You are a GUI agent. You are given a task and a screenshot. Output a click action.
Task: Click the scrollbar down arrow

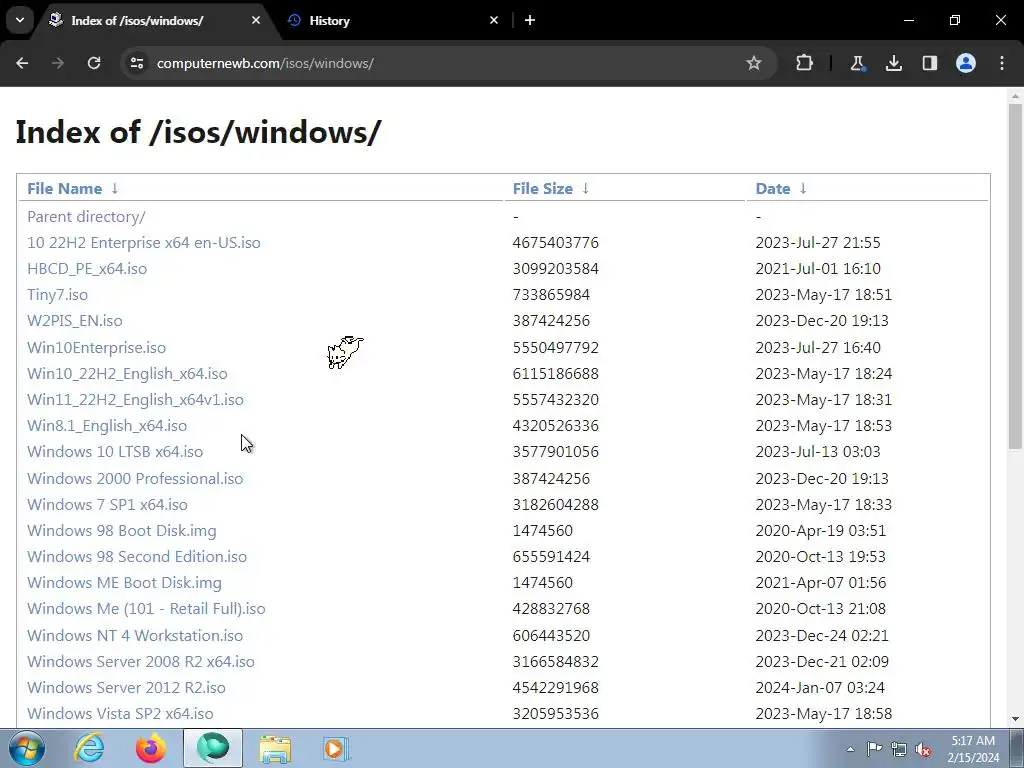coord(1015,720)
